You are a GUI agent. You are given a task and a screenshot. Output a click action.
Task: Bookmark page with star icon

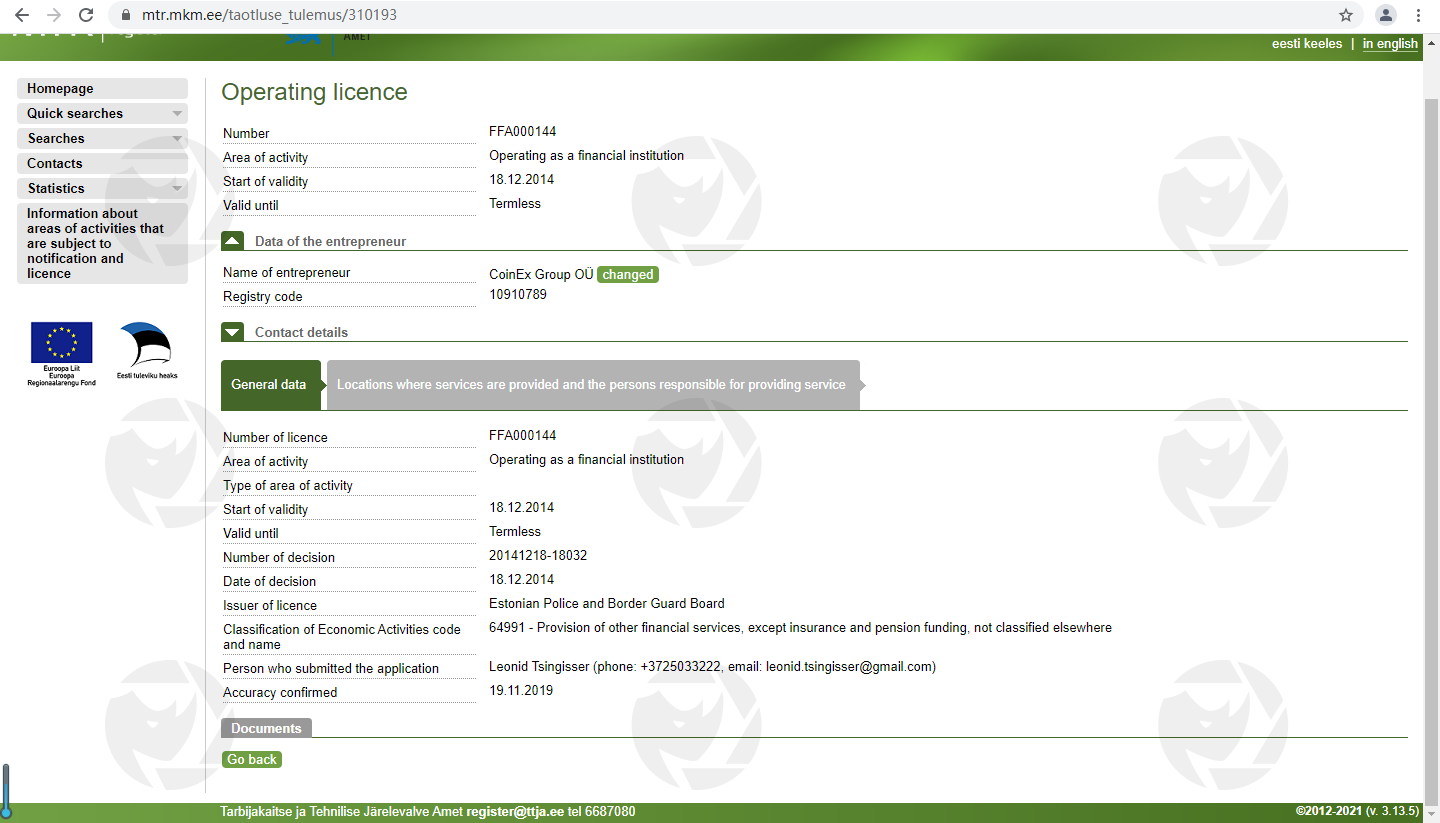[x=1346, y=15]
